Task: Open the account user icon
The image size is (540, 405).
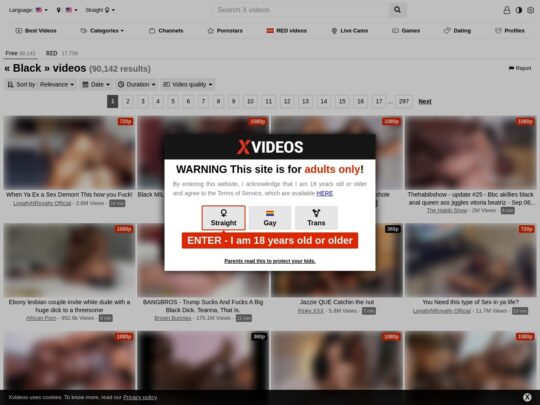Action: 507,10
